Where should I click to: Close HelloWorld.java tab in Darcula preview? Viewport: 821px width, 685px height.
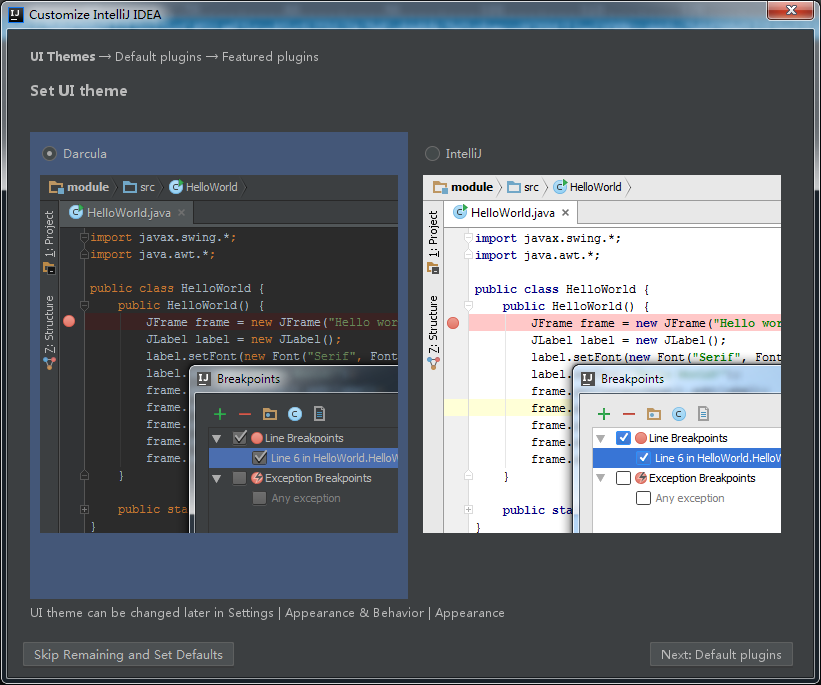[x=182, y=213]
